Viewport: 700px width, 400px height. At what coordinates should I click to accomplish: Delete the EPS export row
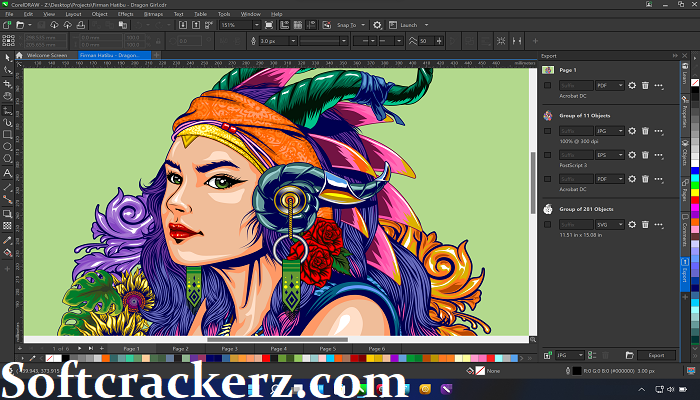[646, 155]
